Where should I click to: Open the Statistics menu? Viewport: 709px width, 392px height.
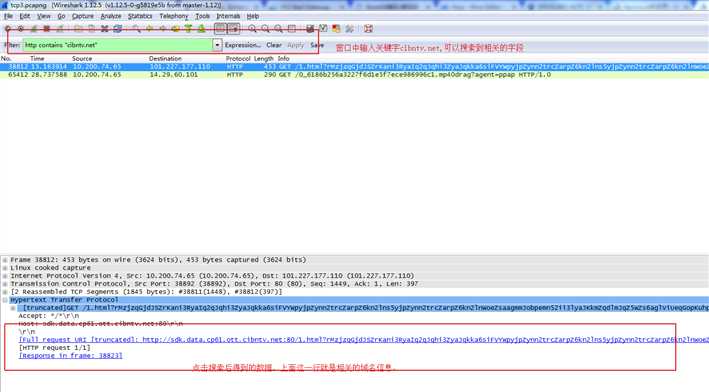(x=140, y=16)
